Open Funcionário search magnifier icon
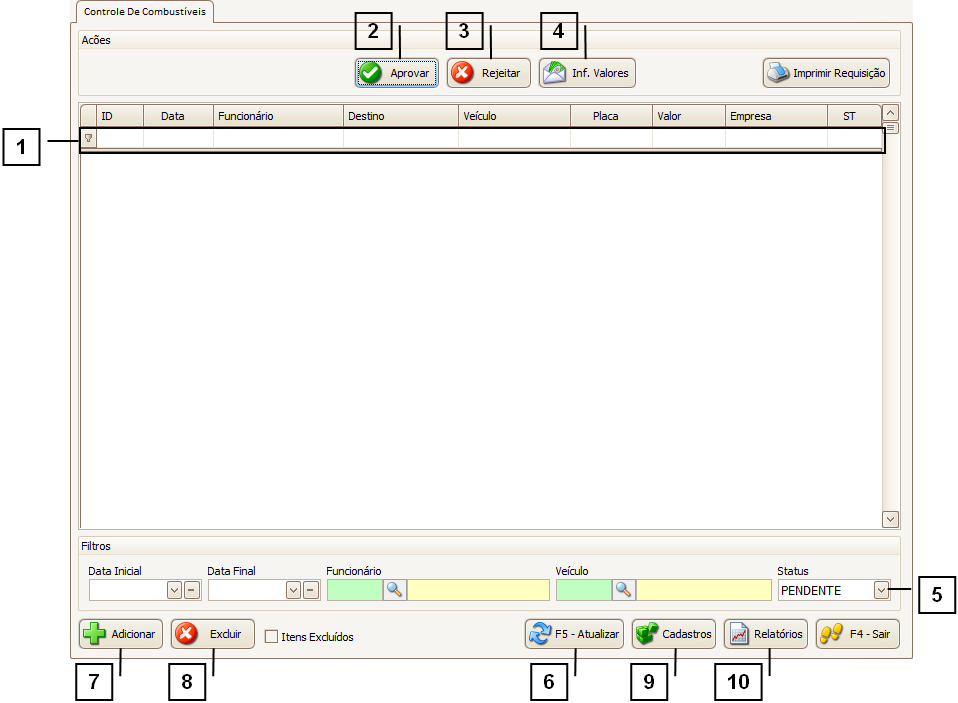 pyautogui.click(x=394, y=590)
